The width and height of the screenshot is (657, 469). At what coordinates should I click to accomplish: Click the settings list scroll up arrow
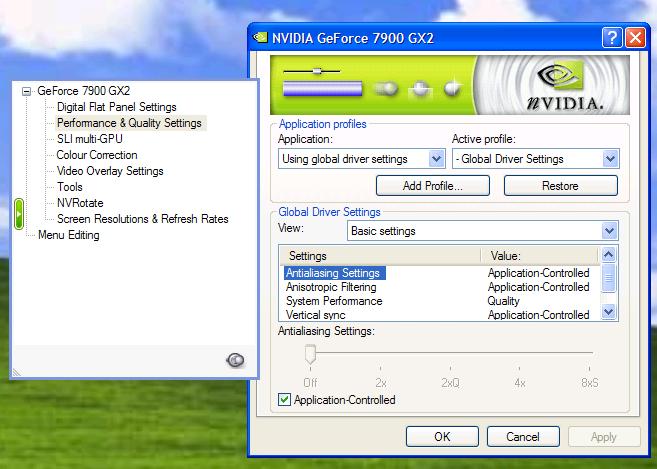(x=609, y=254)
